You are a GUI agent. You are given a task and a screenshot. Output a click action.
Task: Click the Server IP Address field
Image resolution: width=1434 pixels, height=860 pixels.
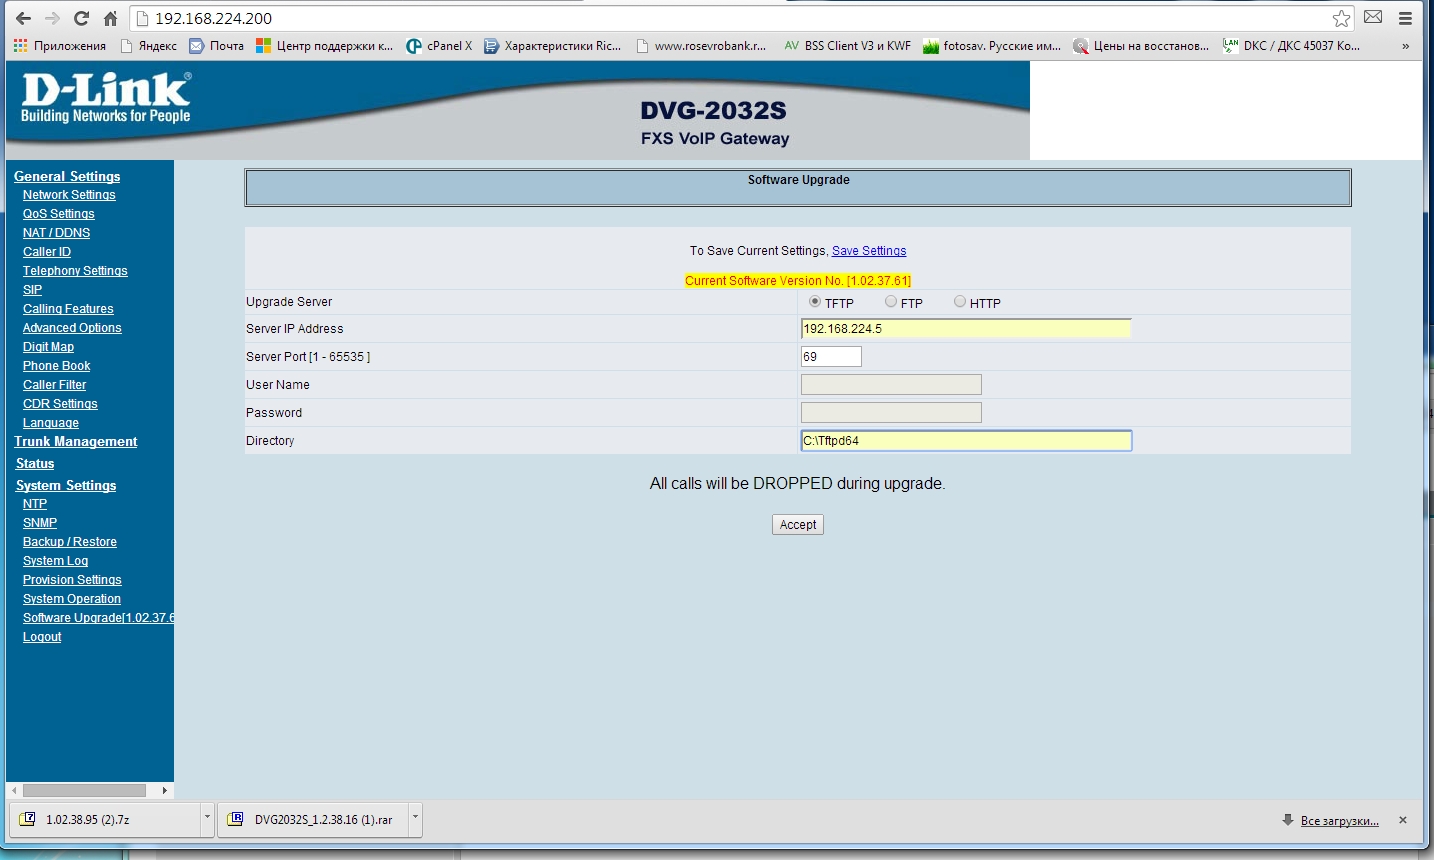(965, 329)
